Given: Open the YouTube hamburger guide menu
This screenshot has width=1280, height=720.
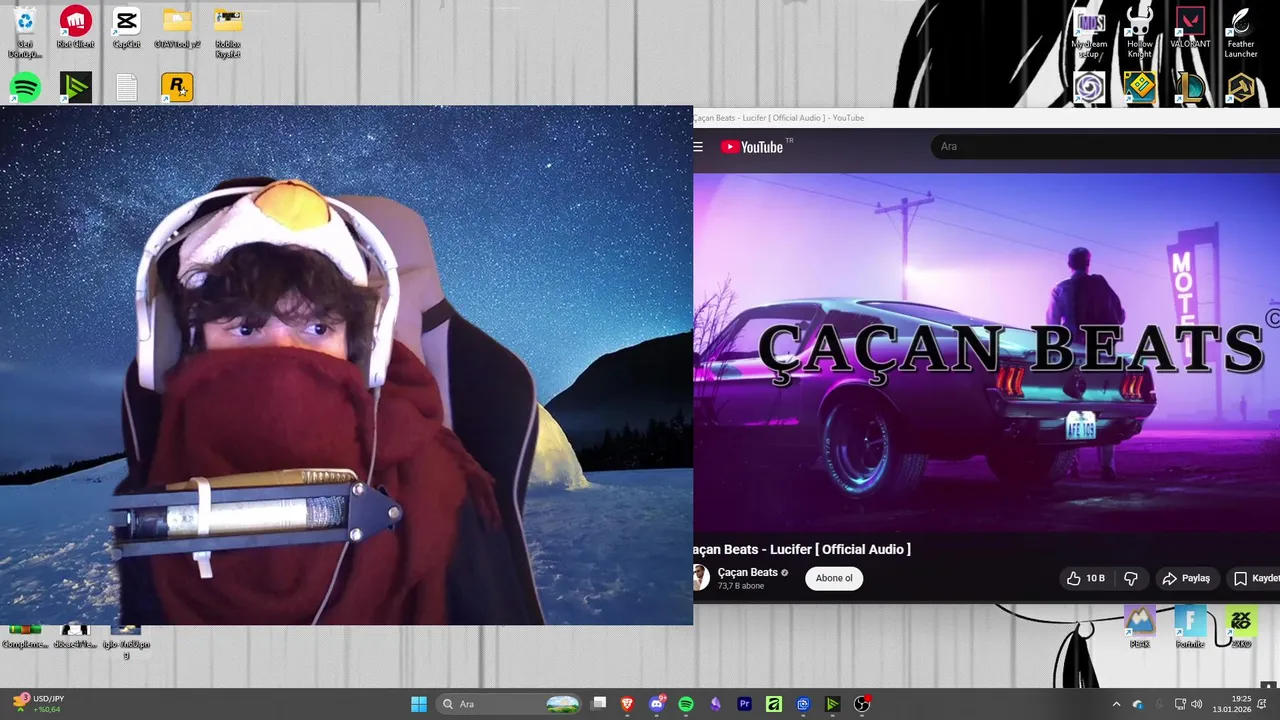Looking at the screenshot, I should click(x=698, y=147).
